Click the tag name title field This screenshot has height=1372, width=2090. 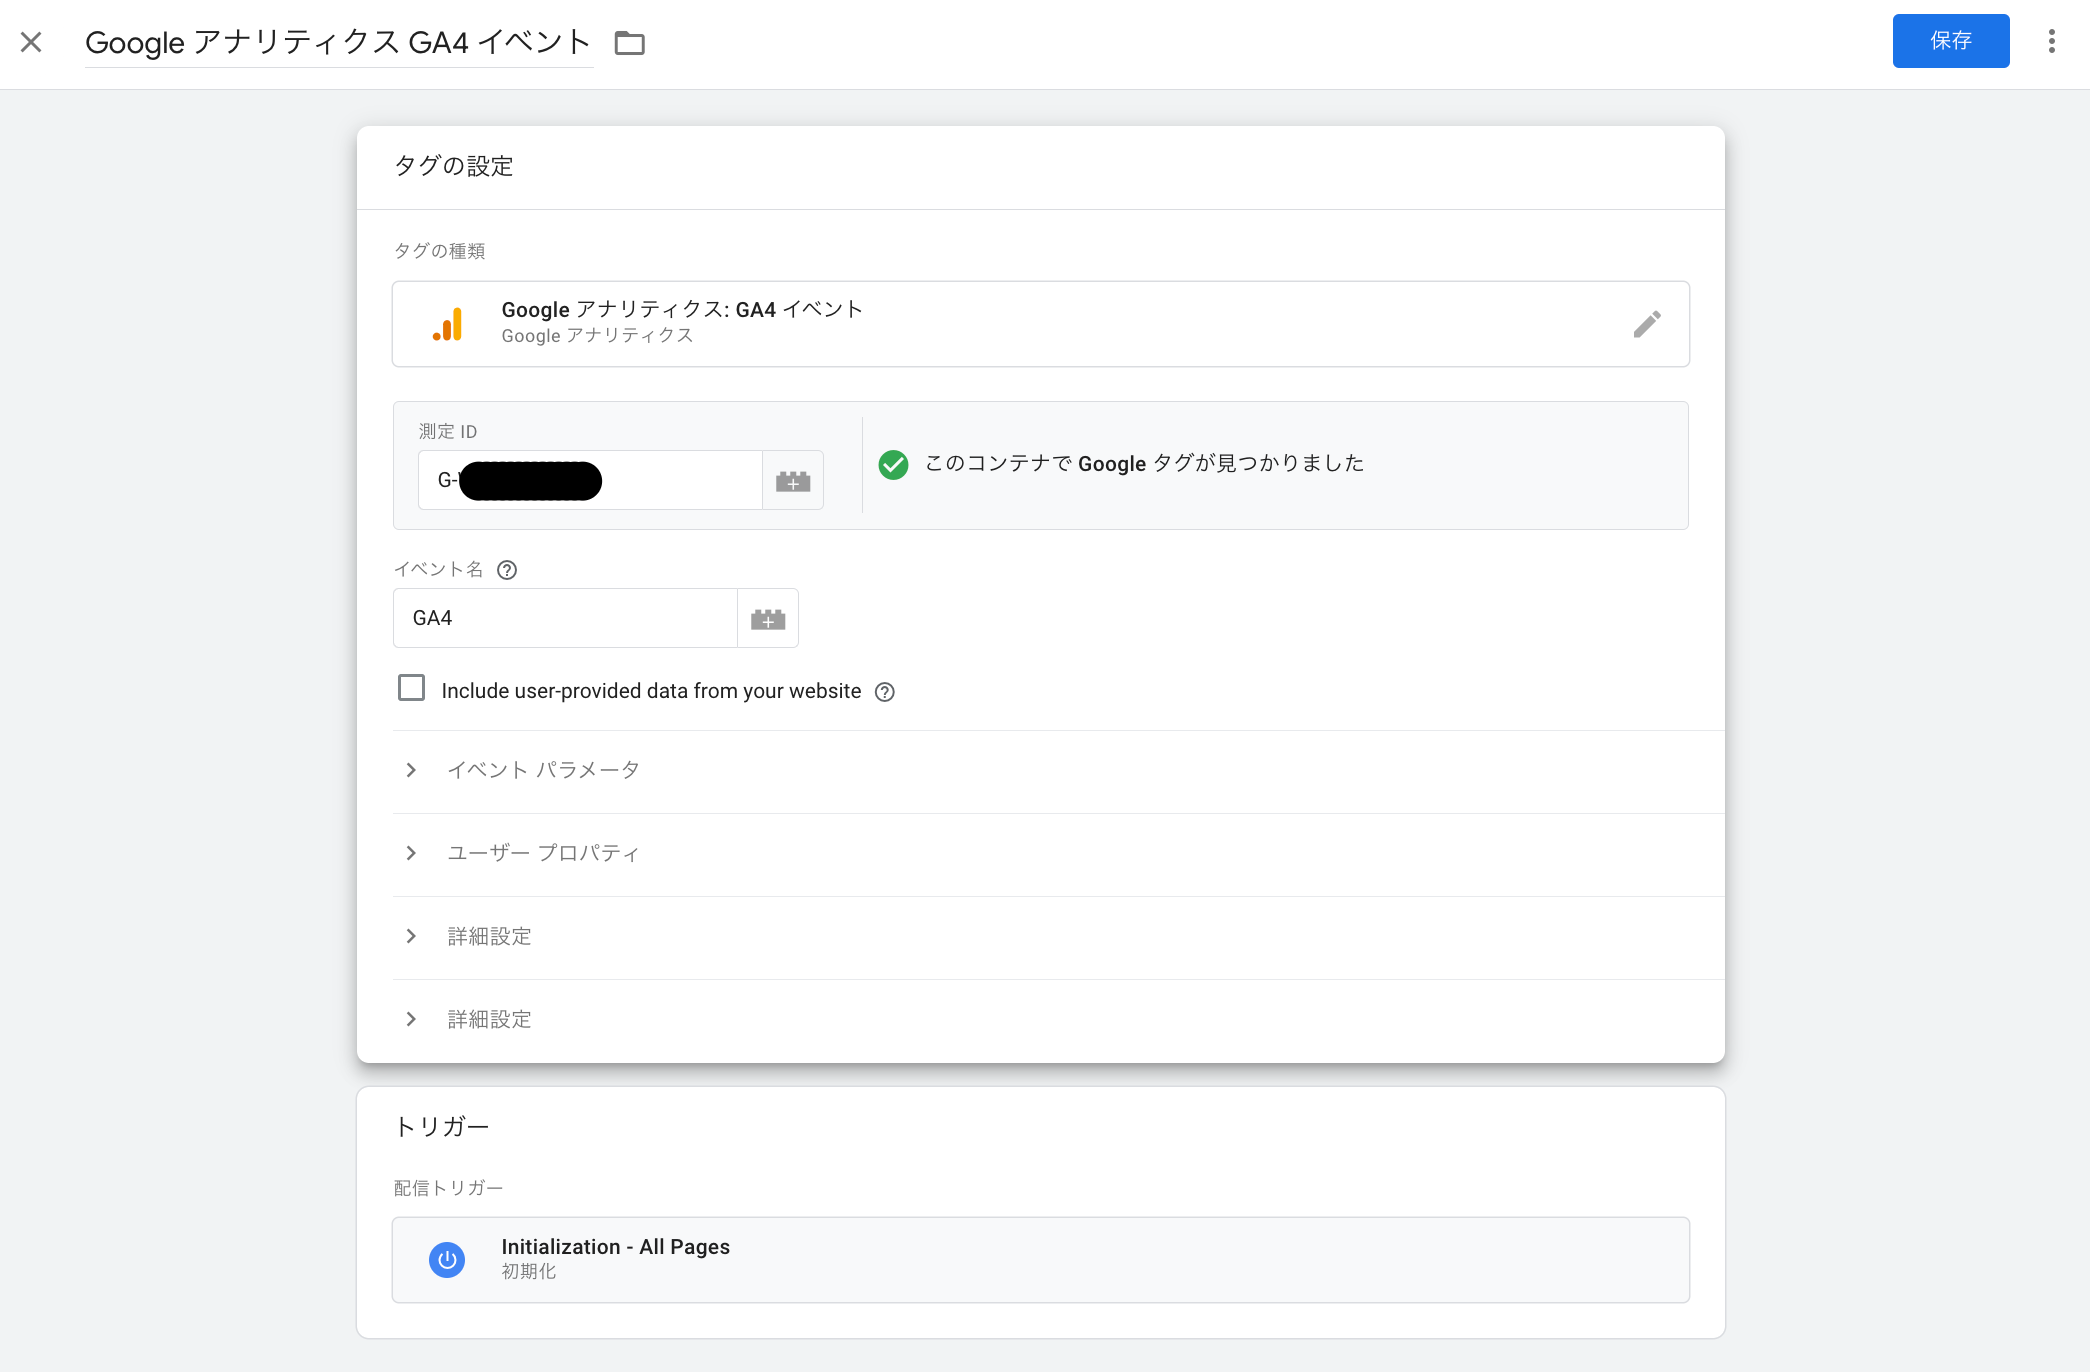[337, 42]
